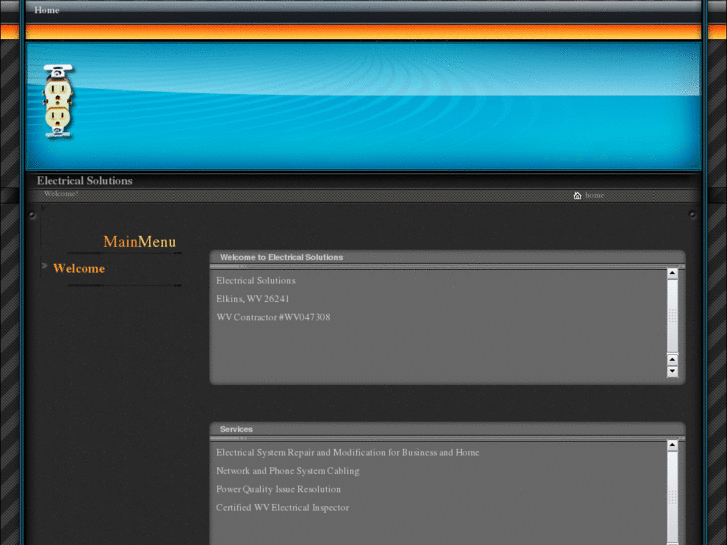
Task: Click 'Electrical System Repair and Modification' service line
Action: [x=348, y=453]
